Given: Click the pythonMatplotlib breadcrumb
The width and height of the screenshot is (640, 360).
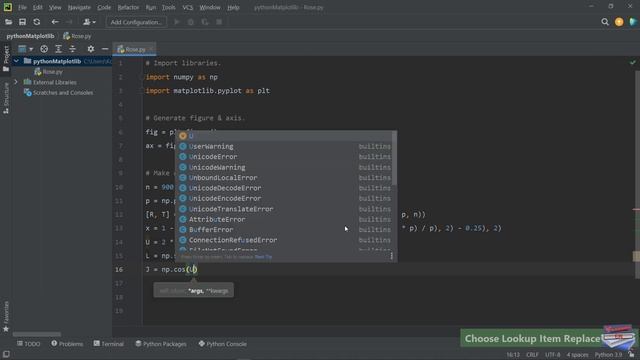Looking at the screenshot, I should (30, 36).
